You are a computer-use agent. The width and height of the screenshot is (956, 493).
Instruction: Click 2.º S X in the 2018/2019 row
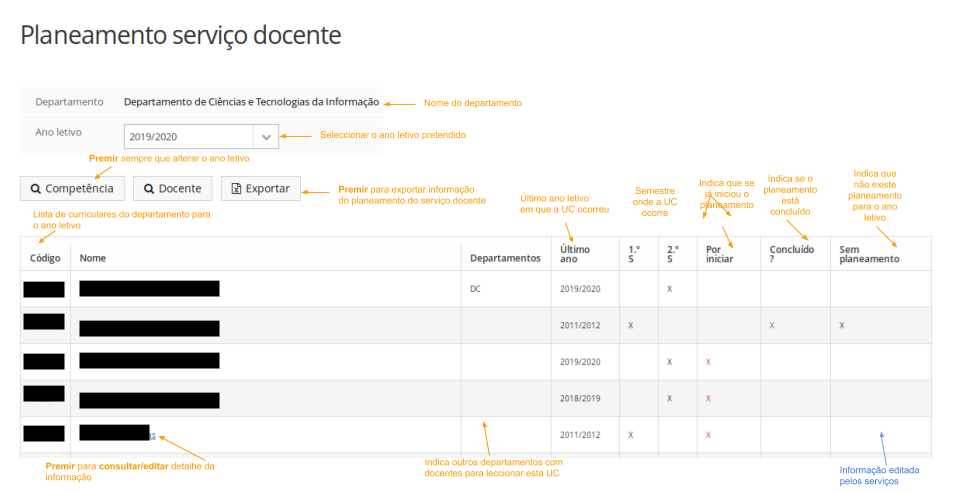click(x=669, y=399)
